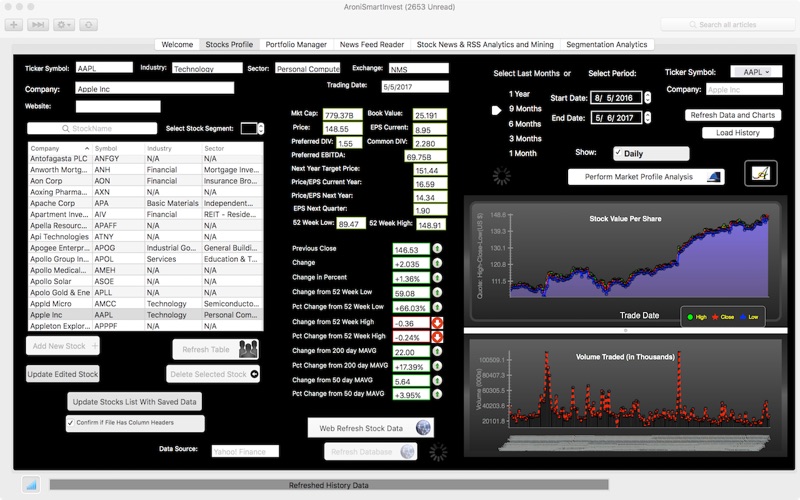Click the StockName search field

pos(92,128)
